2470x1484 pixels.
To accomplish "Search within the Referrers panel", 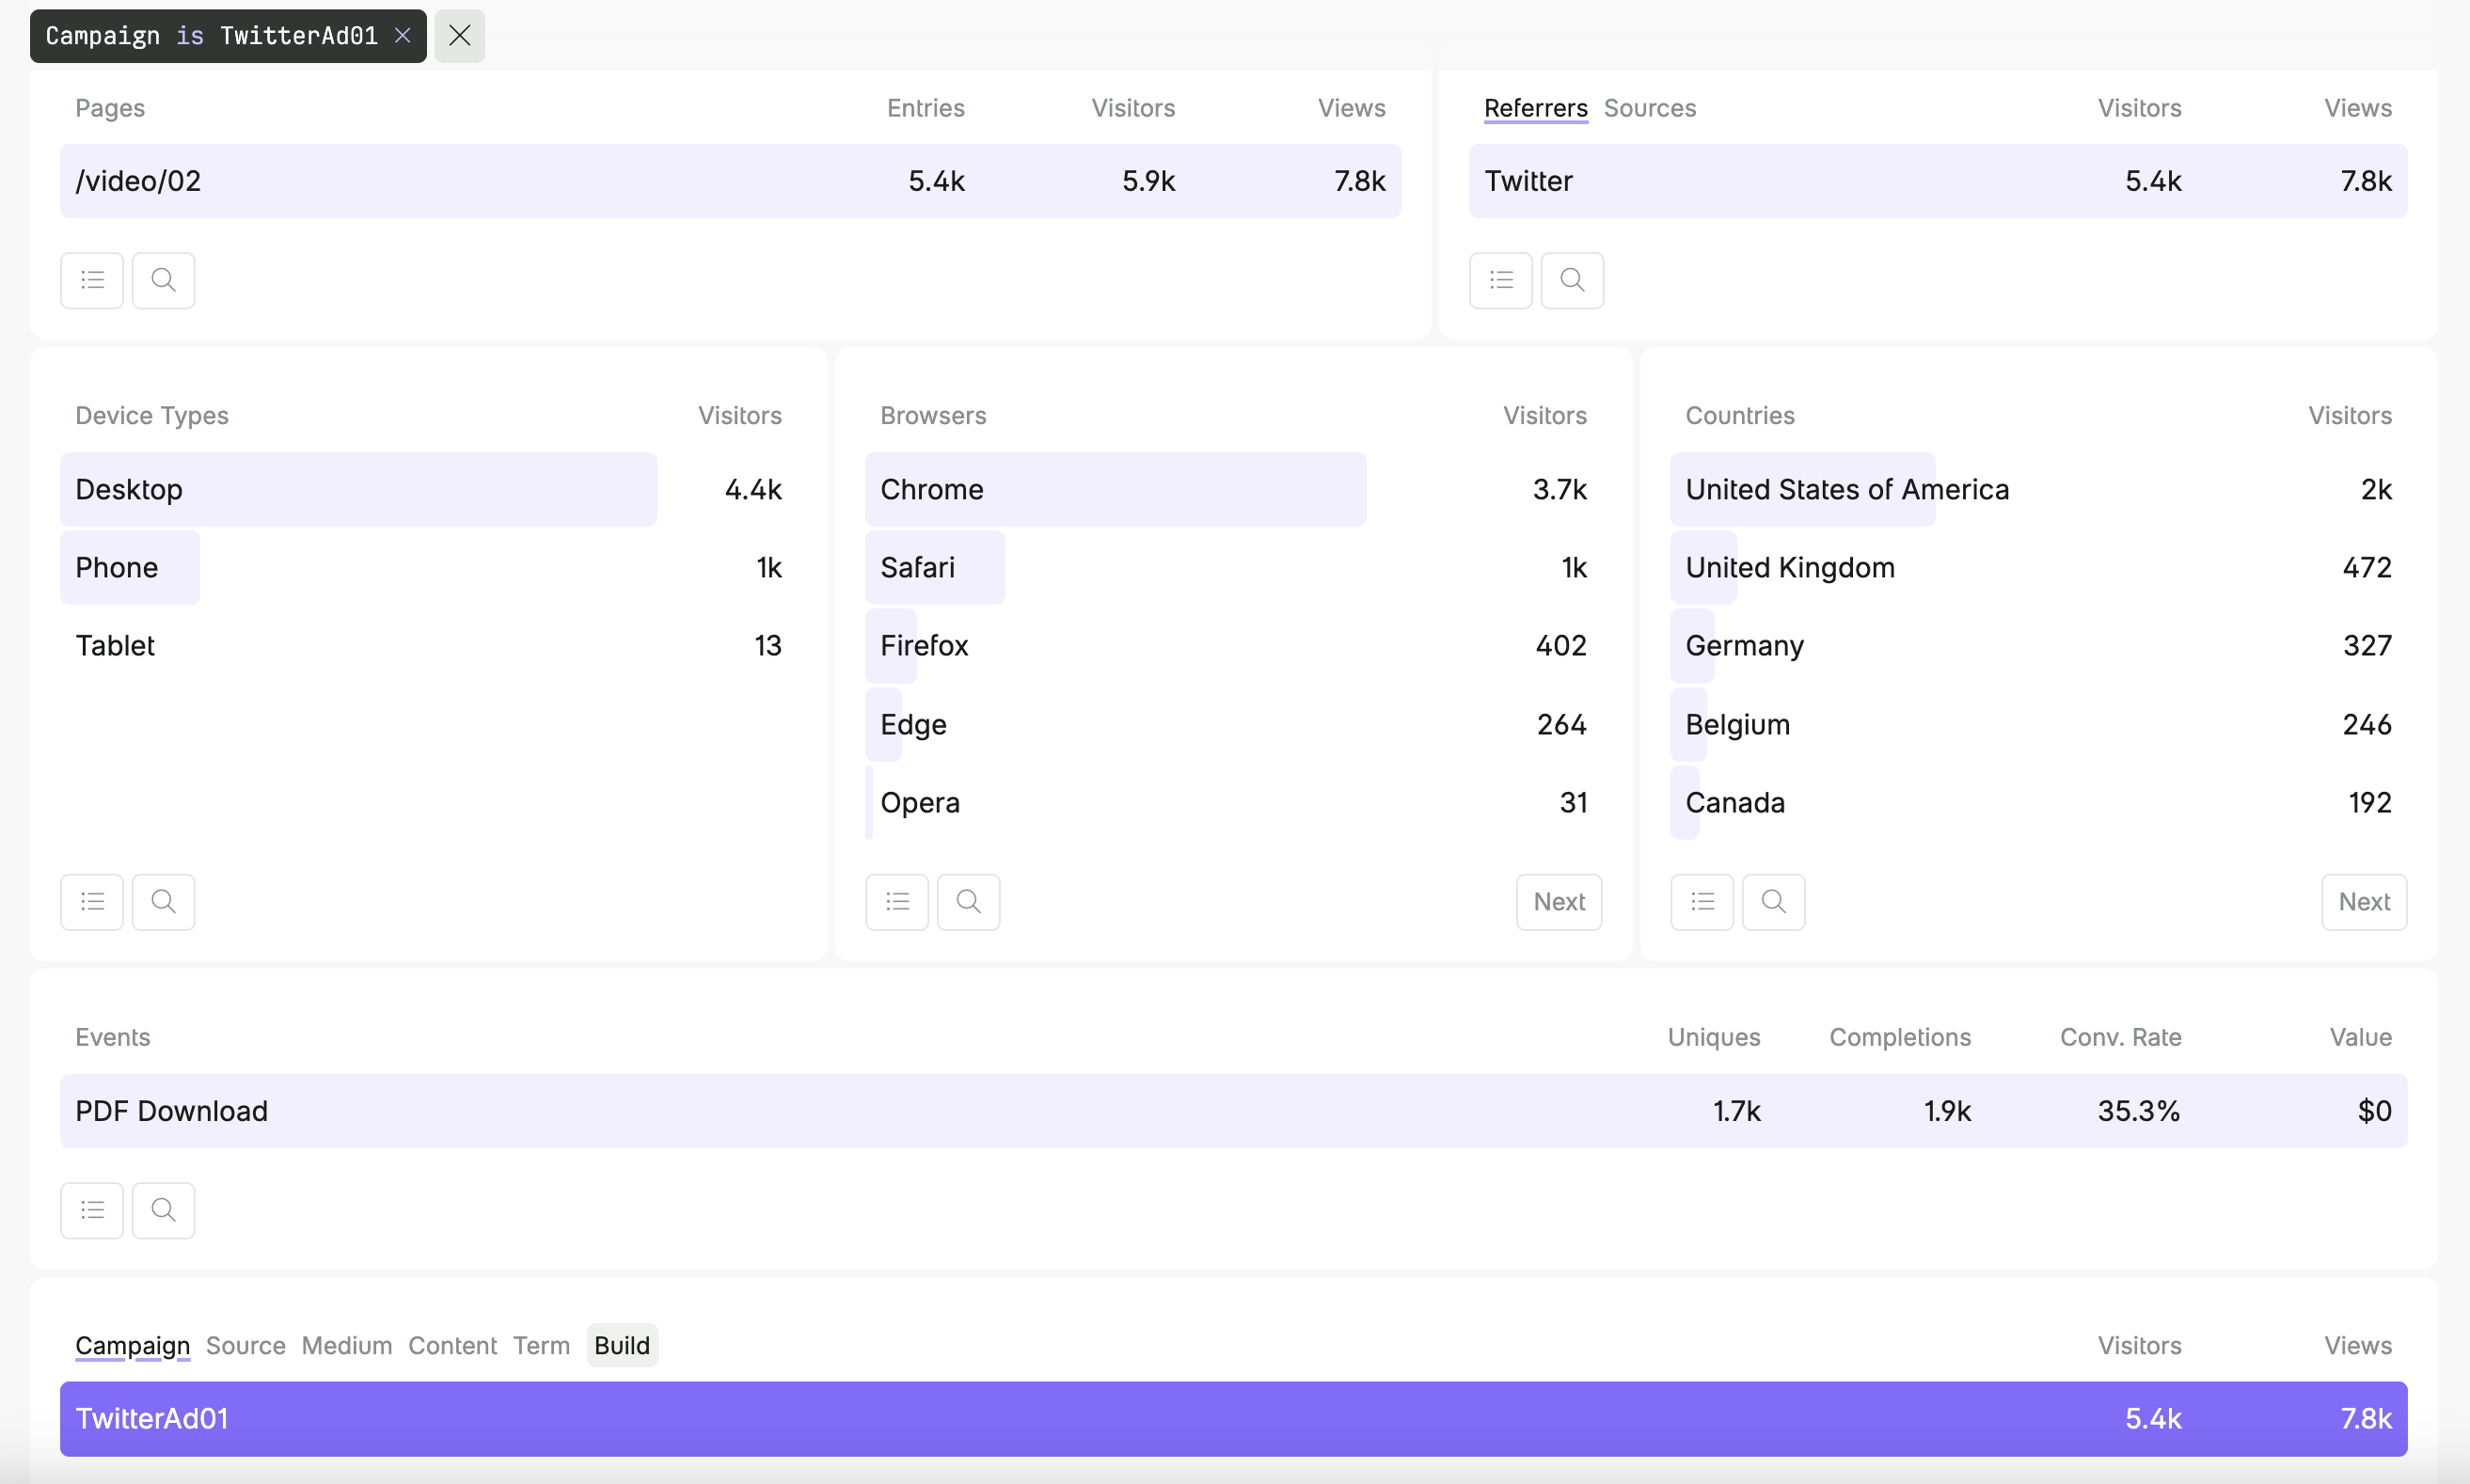I will 1571,280.
